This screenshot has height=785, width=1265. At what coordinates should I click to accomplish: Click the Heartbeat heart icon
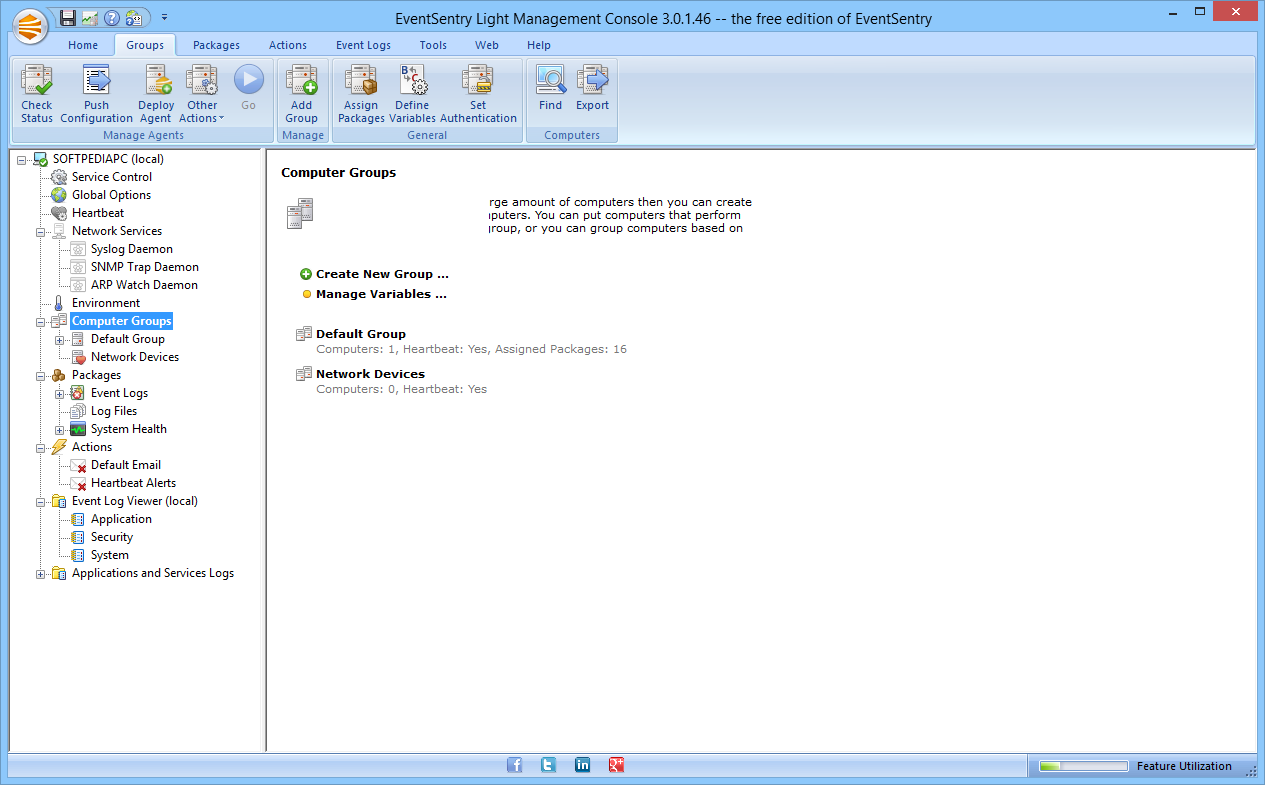click(x=59, y=213)
